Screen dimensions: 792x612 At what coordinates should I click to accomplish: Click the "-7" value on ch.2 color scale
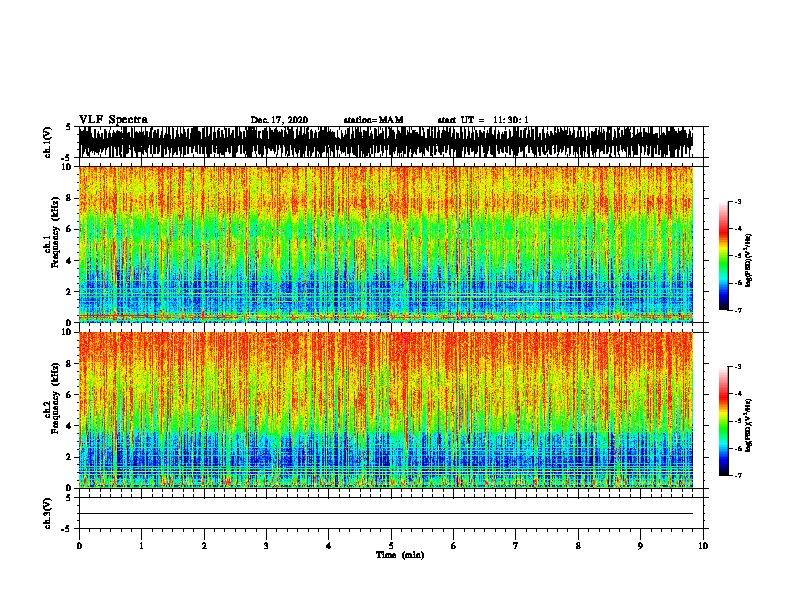tap(737, 475)
